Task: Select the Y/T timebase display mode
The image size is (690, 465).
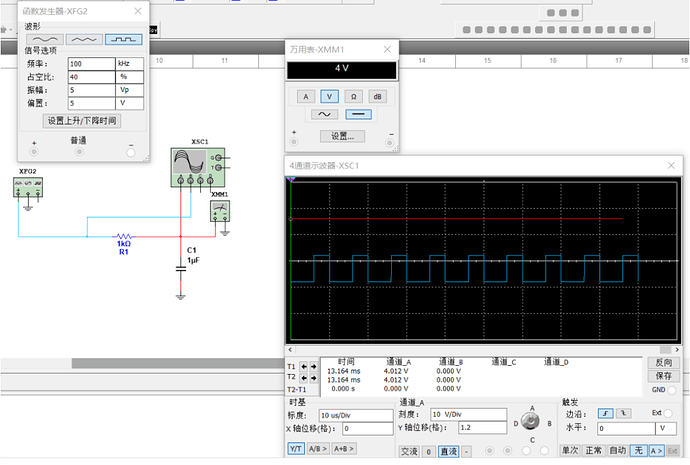Action: pos(295,450)
